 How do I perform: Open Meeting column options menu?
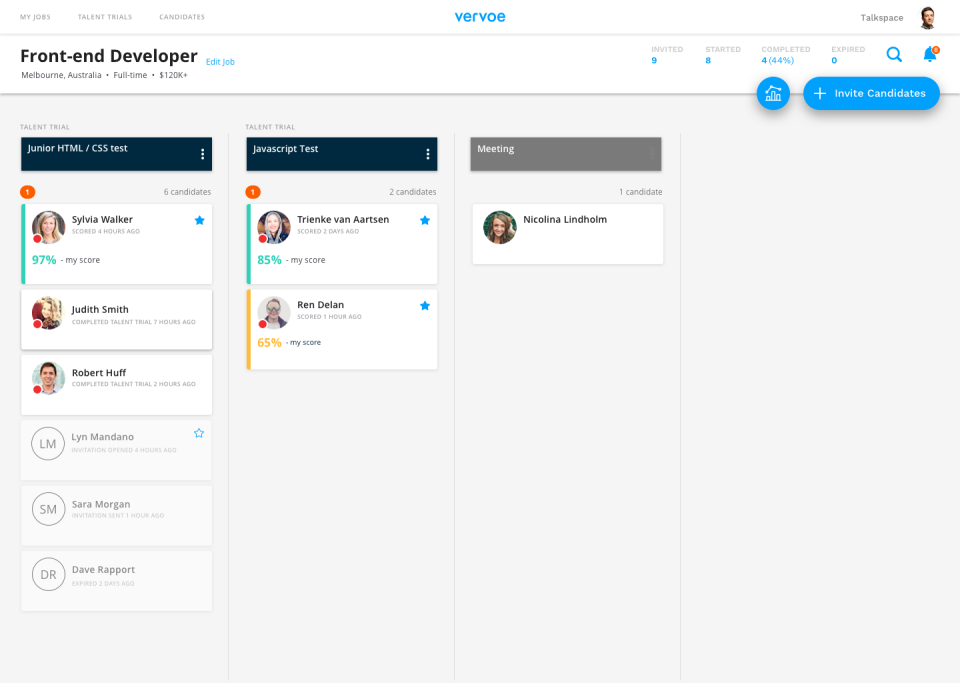(x=652, y=154)
